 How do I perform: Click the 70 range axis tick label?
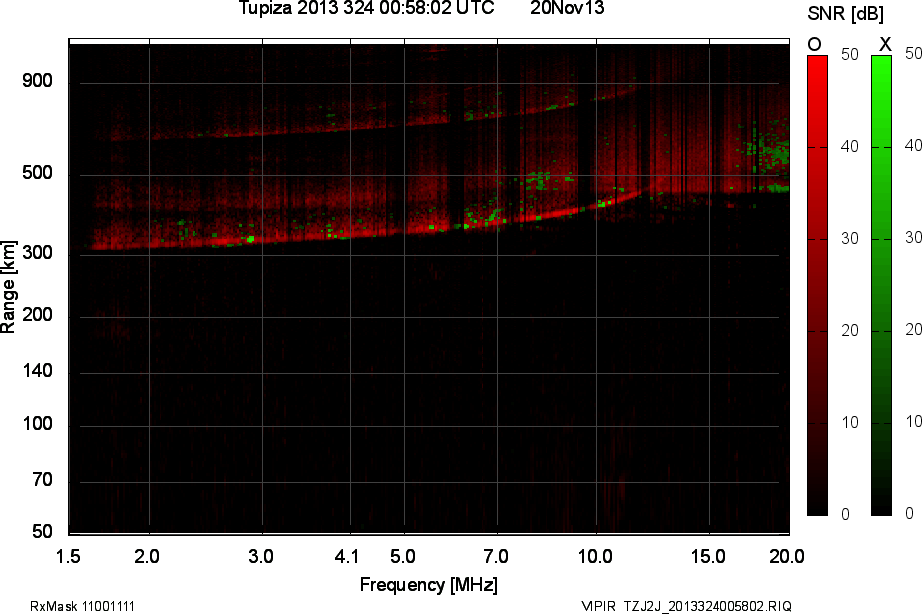pyautogui.click(x=42, y=480)
